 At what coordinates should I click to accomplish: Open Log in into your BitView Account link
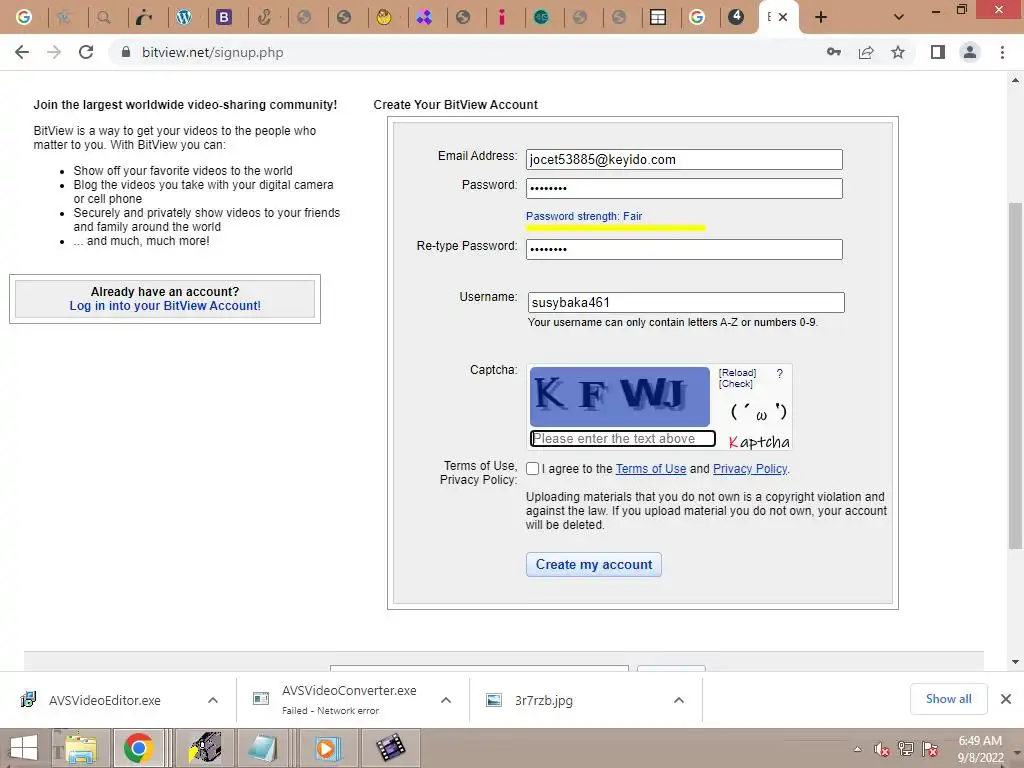click(165, 306)
